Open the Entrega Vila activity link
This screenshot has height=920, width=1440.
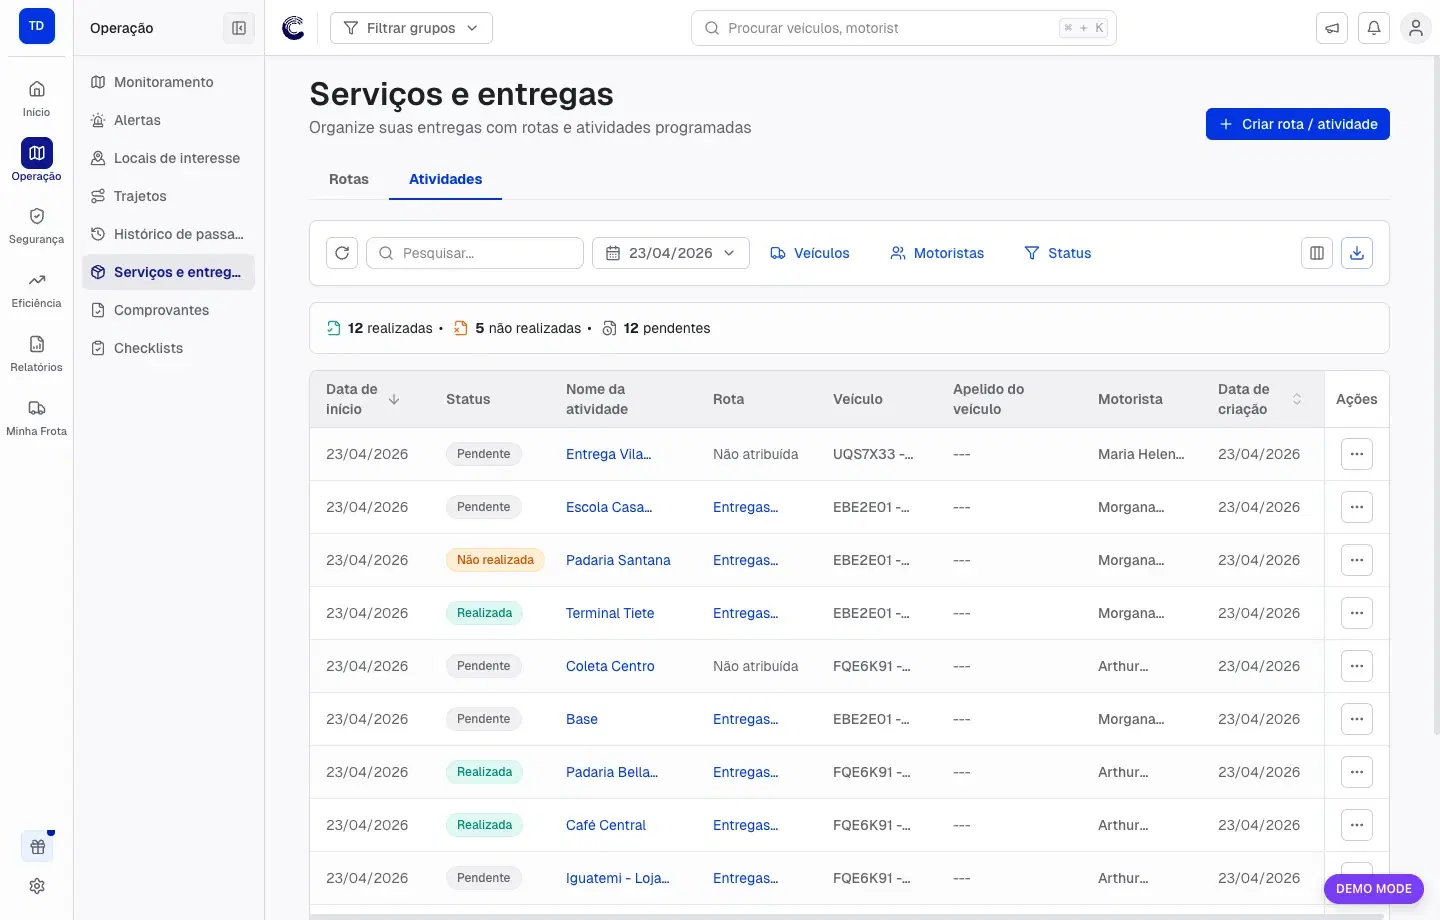608,454
